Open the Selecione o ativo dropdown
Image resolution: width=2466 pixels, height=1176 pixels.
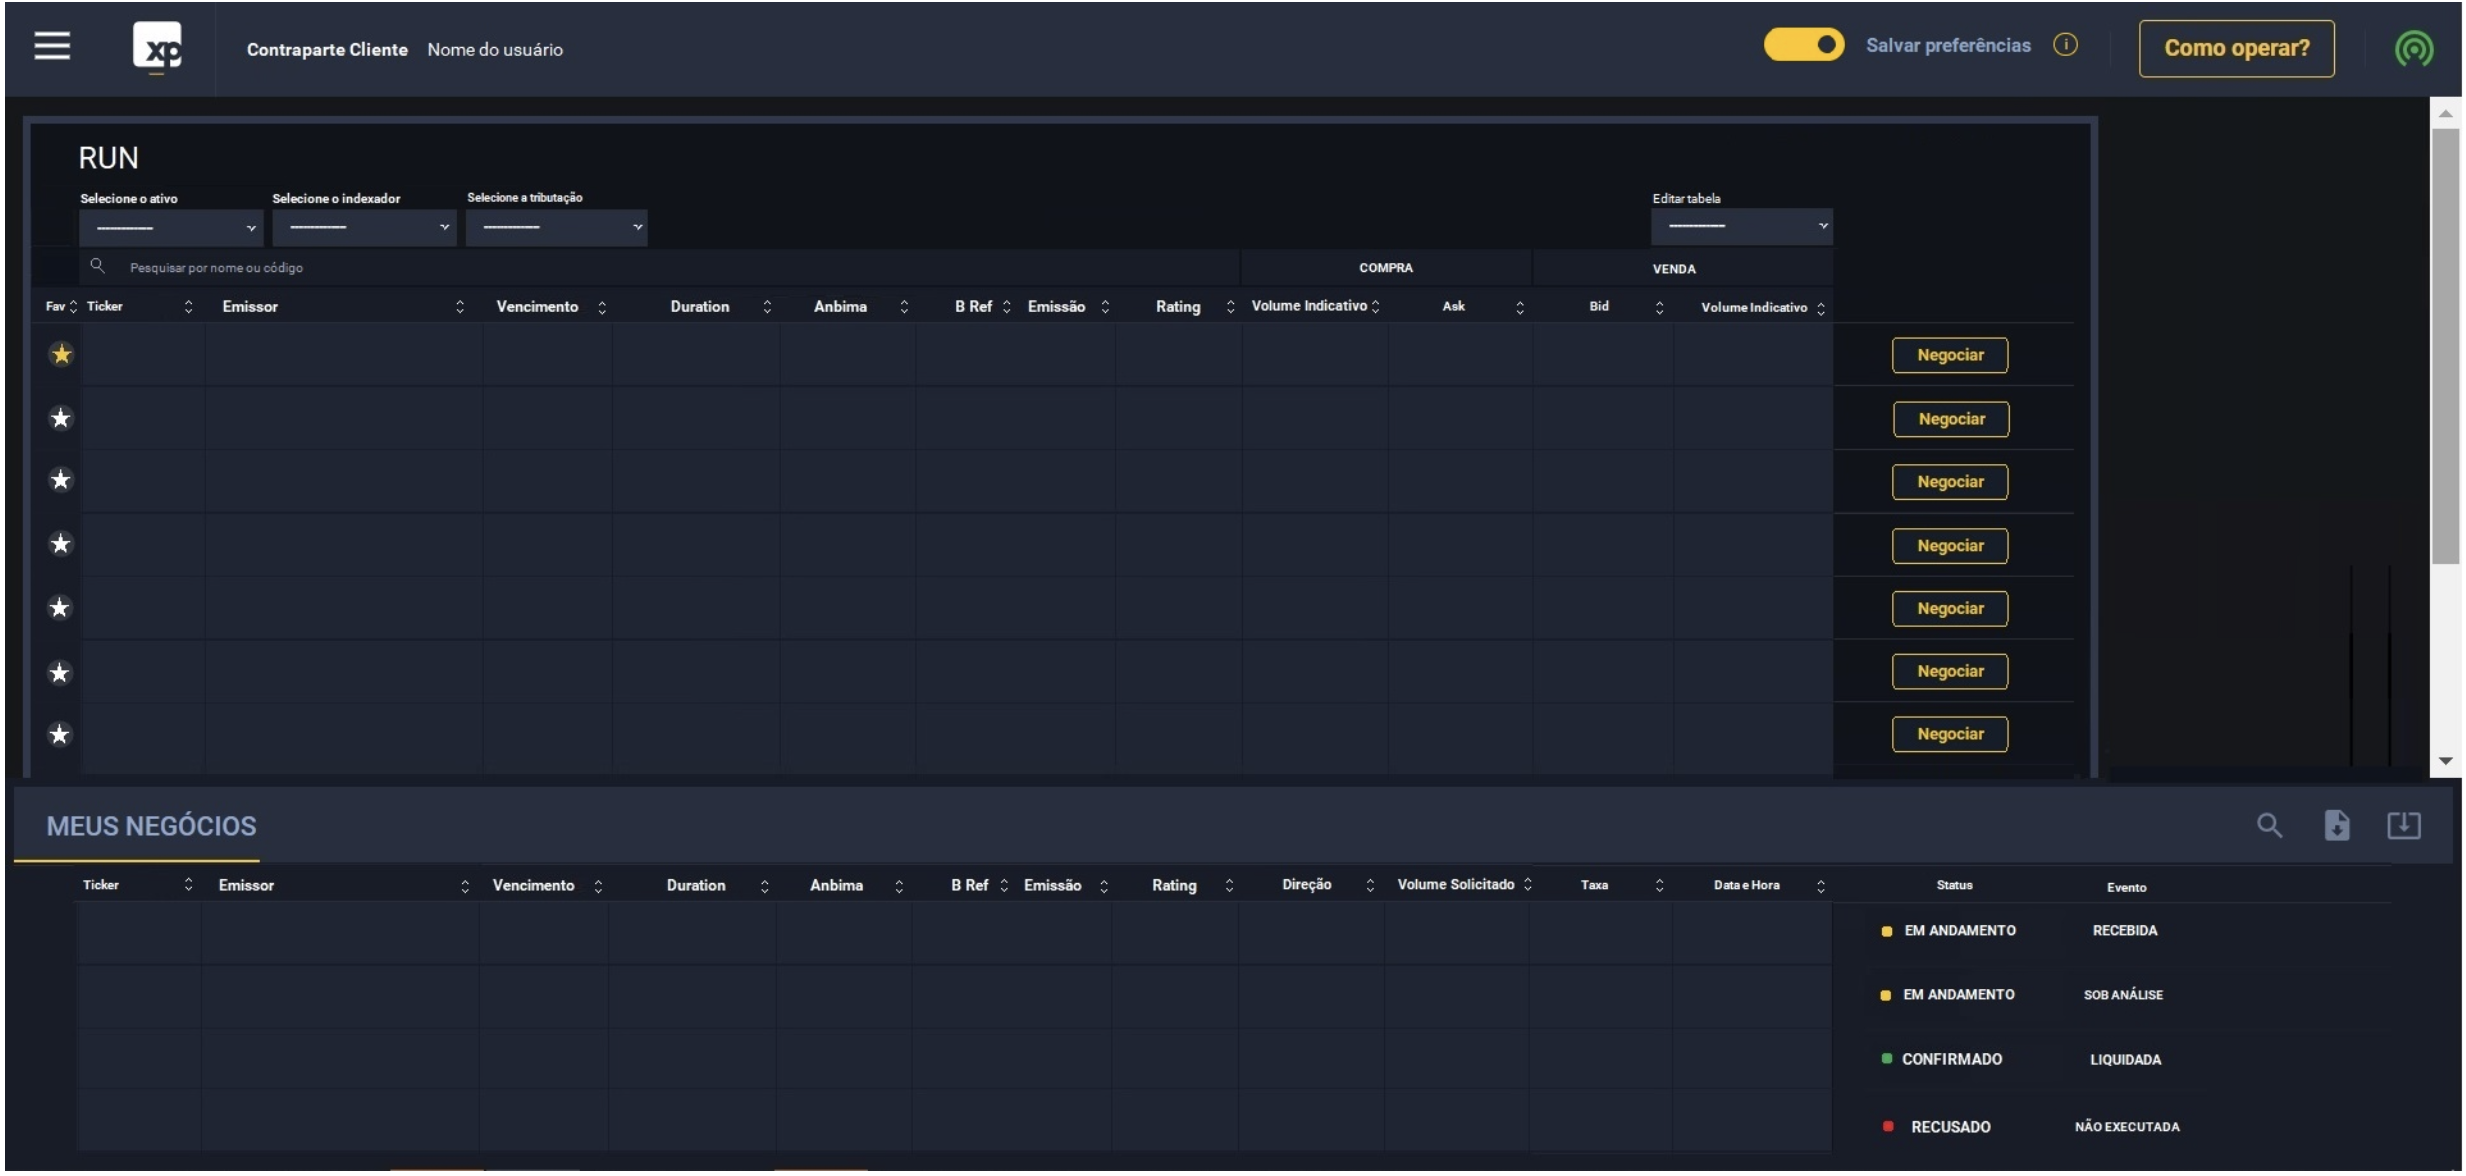click(170, 228)
